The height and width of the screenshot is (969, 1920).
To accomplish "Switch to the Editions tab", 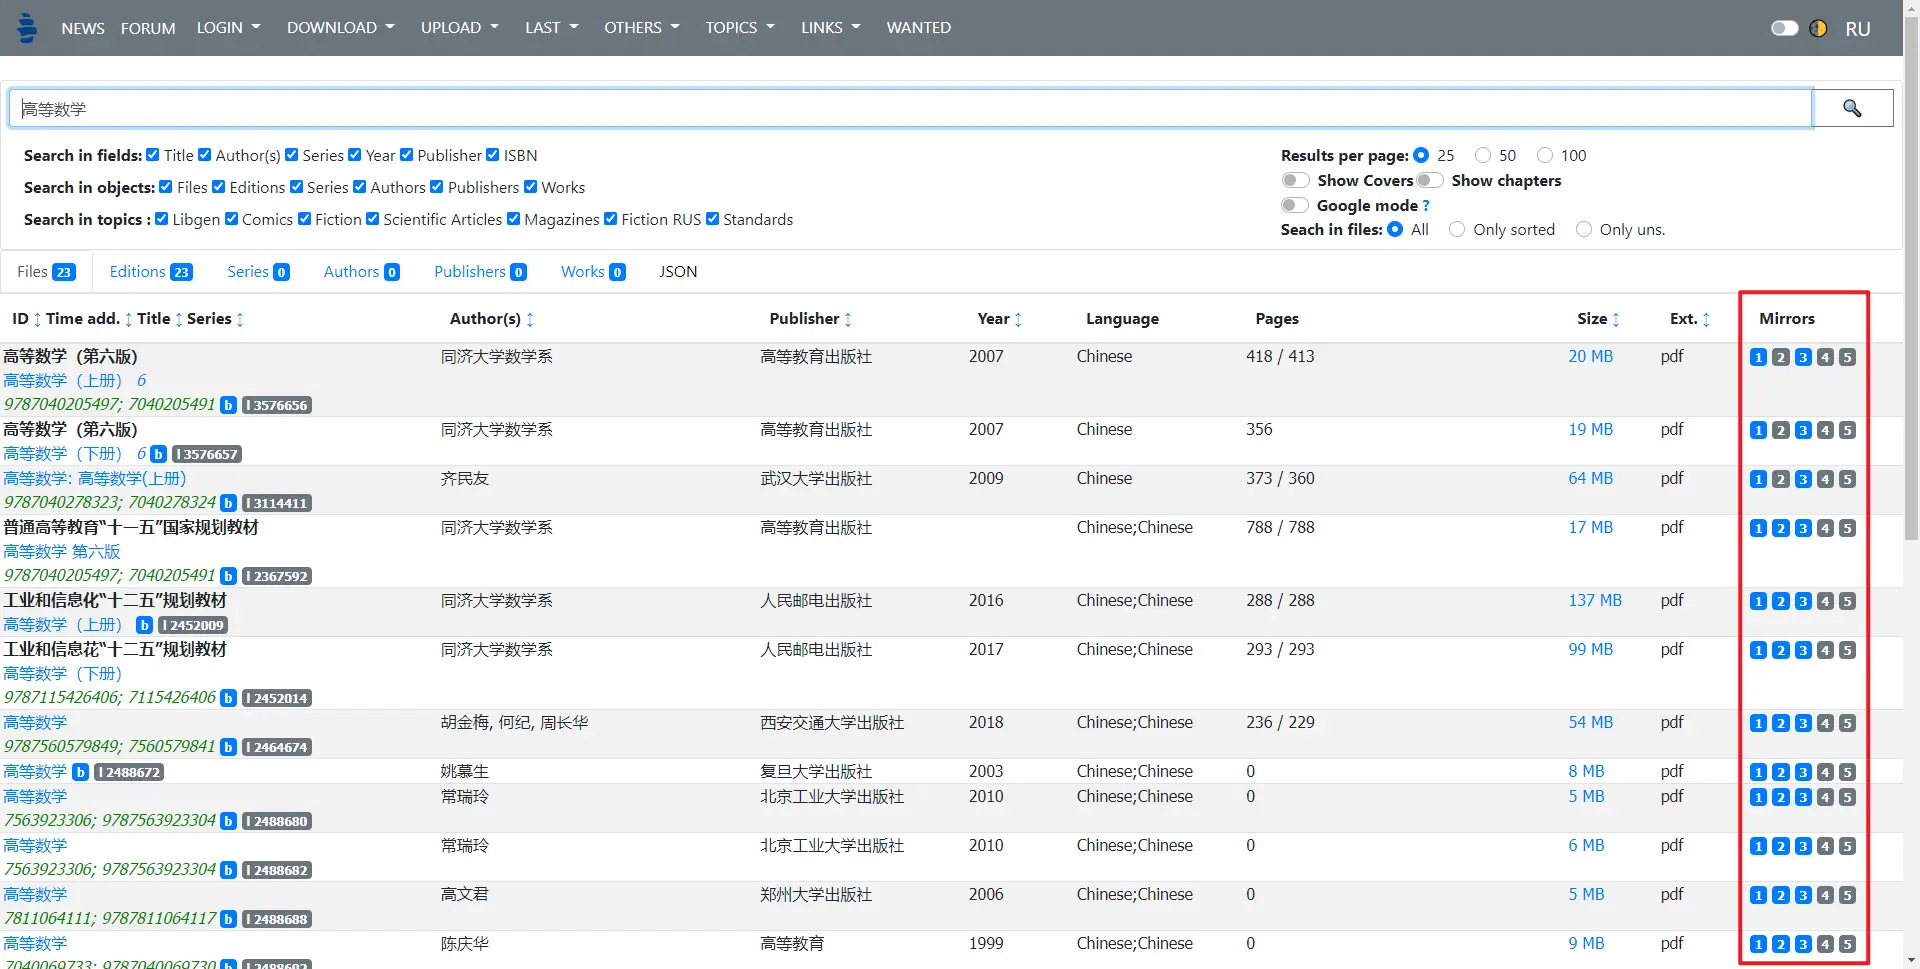I will 150,272.
